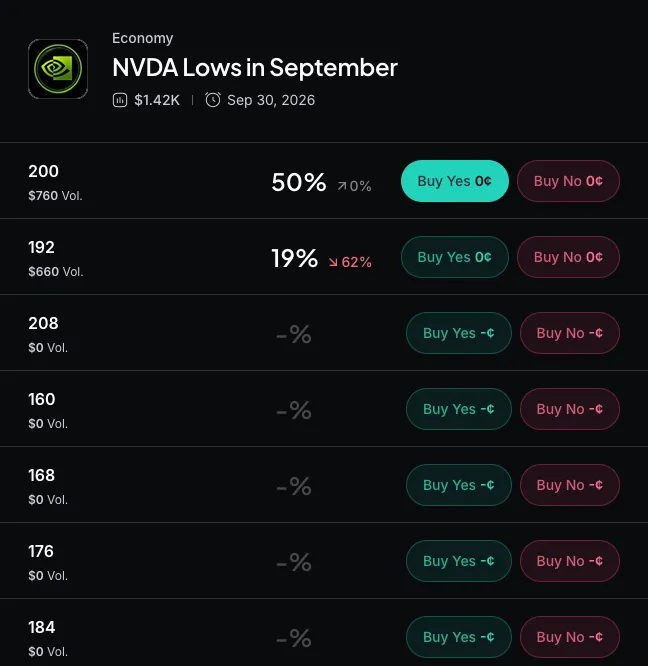
Task: Open the Economy category link
Action: click(143, 38)
